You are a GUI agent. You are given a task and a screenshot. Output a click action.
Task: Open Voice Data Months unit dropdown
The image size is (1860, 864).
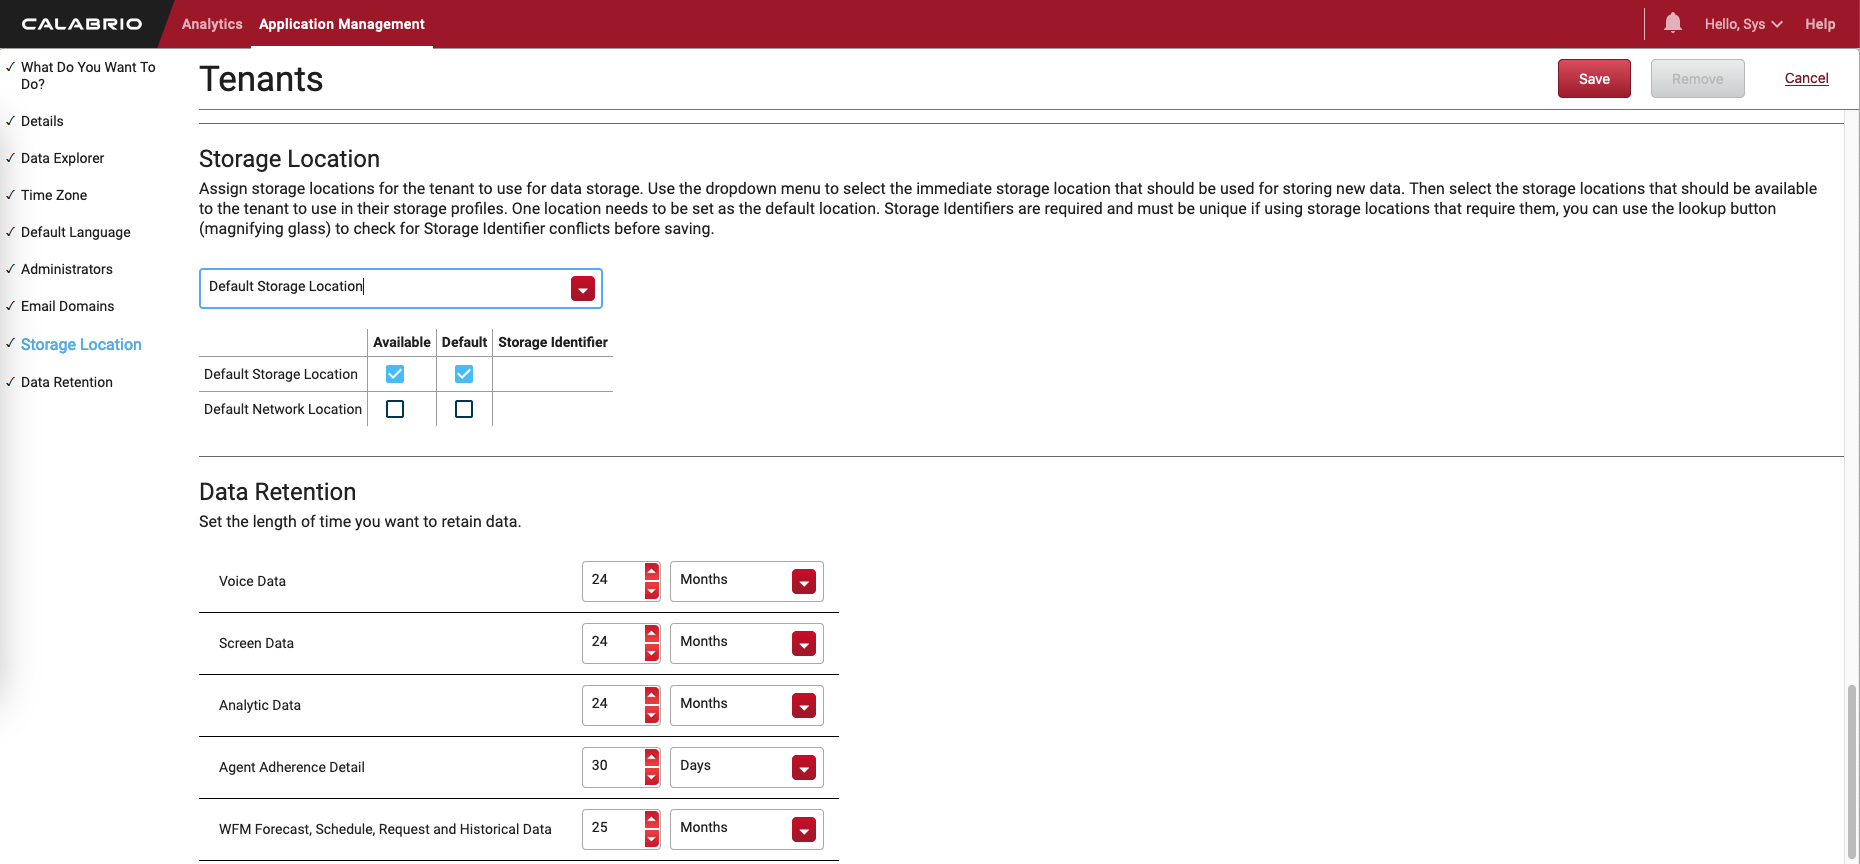[804, 582]
